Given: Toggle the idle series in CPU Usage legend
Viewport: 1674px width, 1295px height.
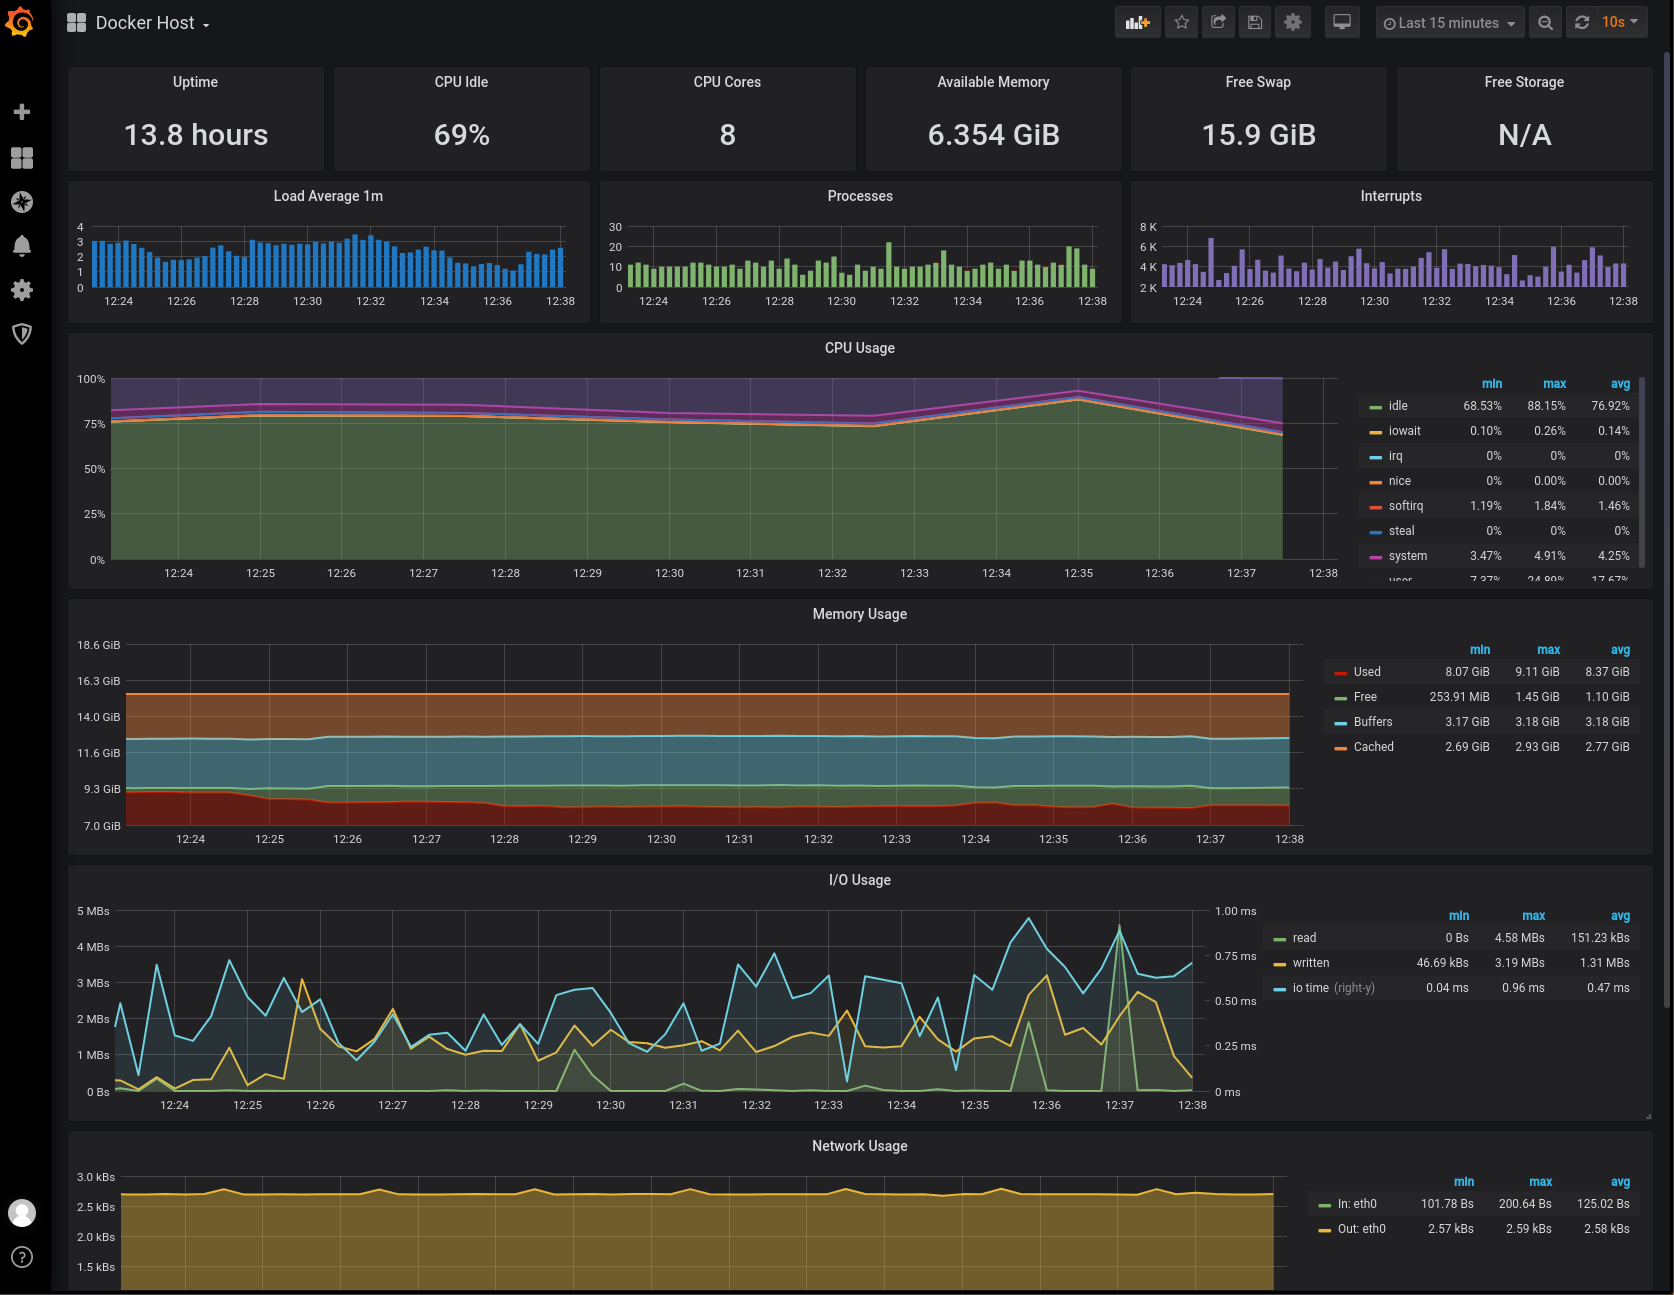Looking at the screenshot, I should (1398, 405).
